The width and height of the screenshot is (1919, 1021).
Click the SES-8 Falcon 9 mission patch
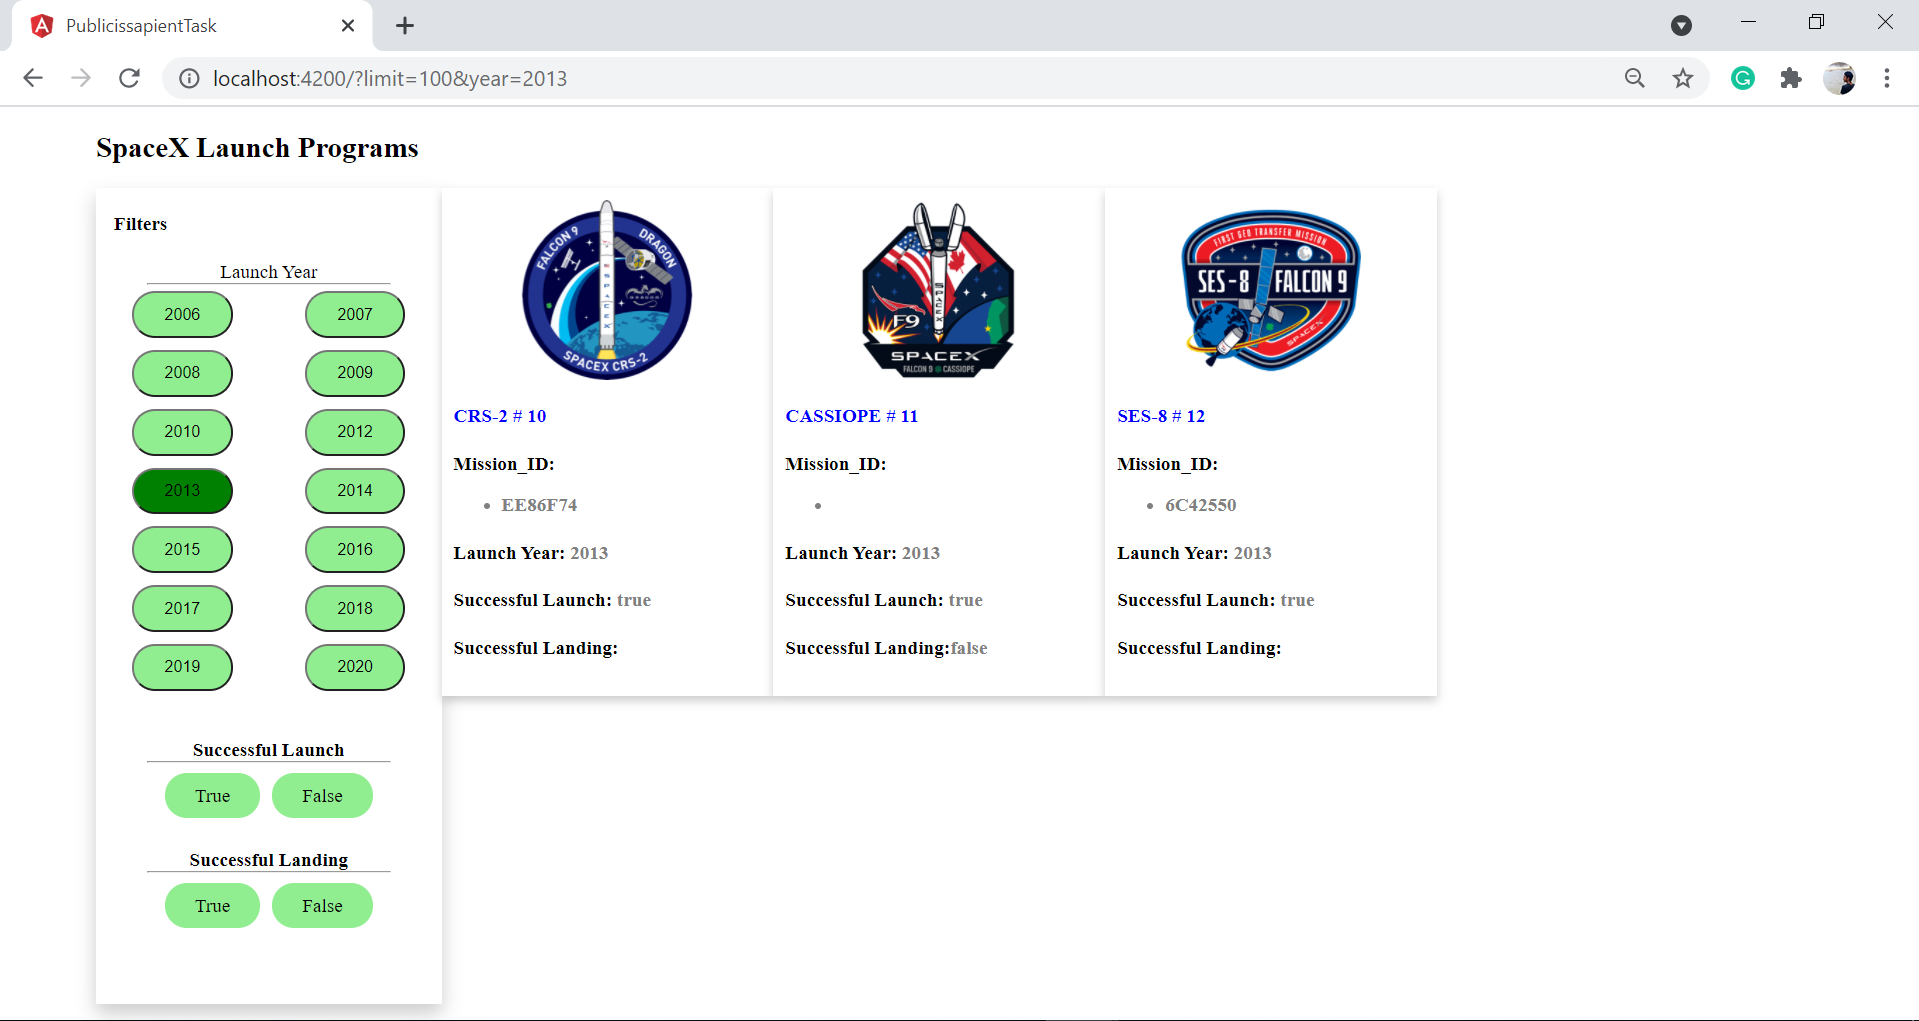tap(1270, 291)
